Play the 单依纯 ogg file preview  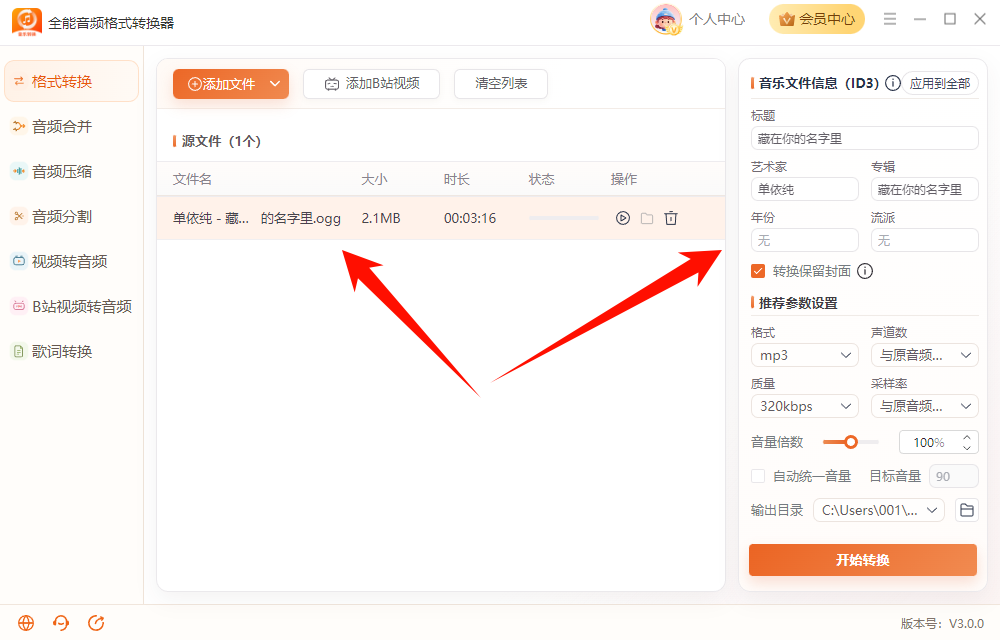622,218
